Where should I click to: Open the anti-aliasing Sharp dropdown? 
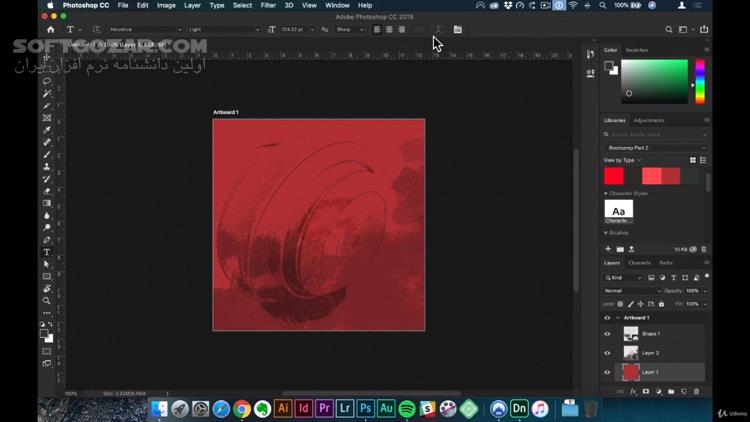coord(350,29)
